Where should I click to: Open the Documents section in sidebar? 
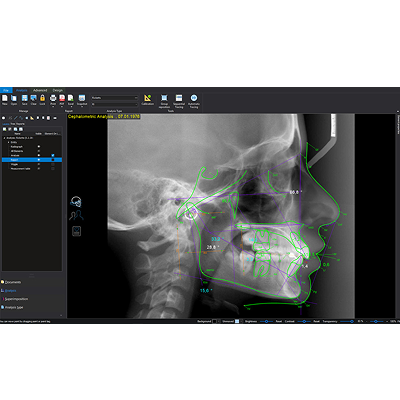pyautogui.click(x=13, y=282)
